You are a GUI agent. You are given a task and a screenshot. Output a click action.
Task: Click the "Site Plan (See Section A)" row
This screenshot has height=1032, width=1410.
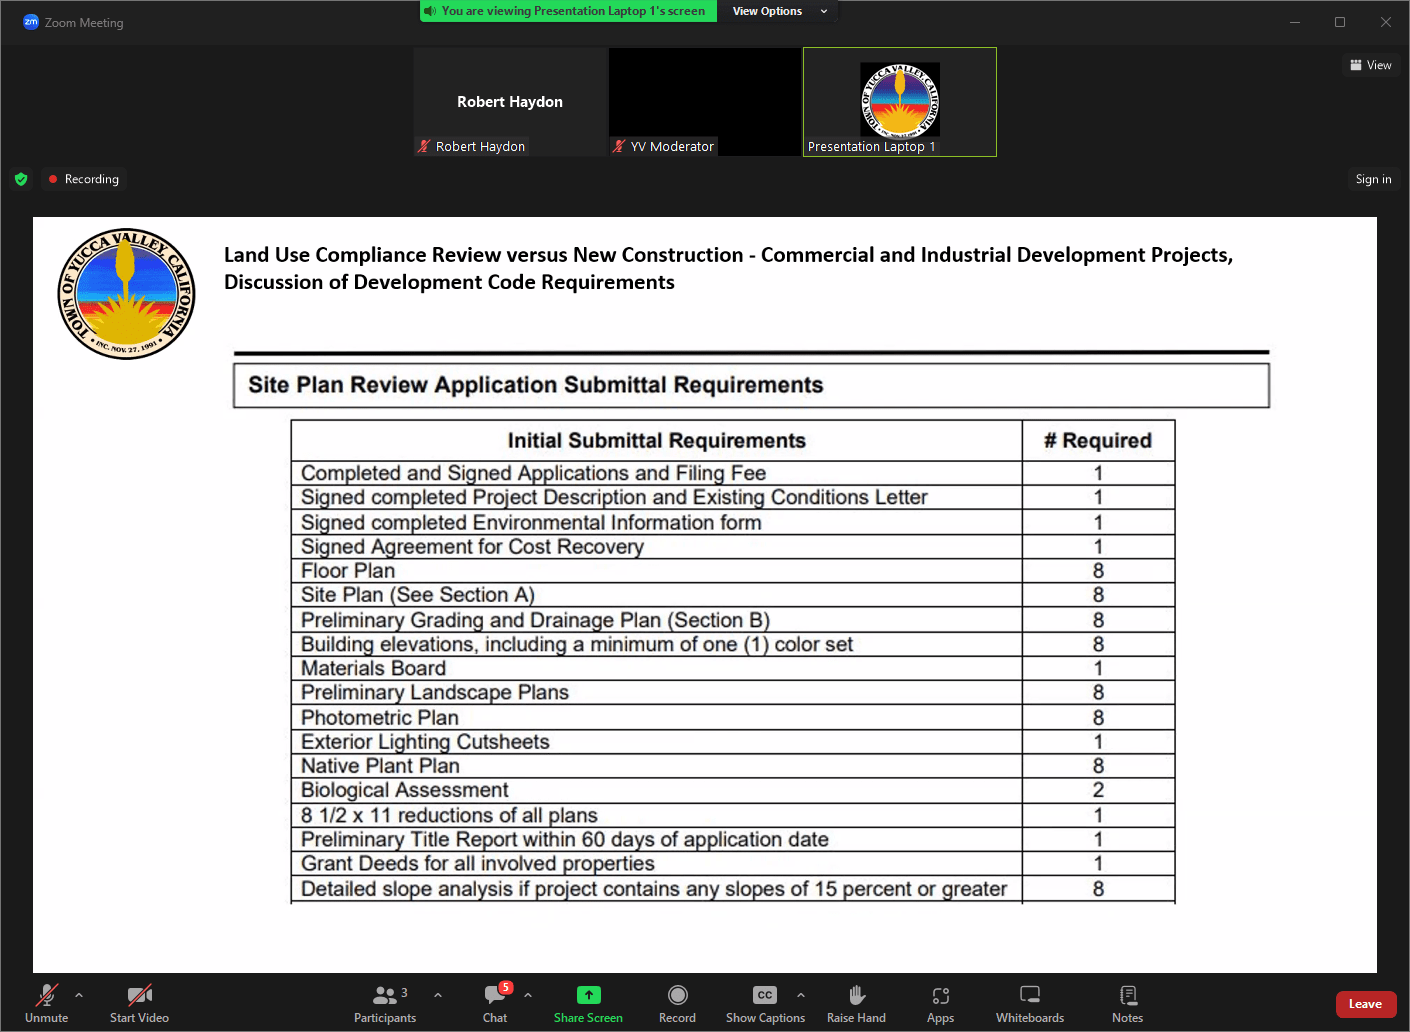click(x=732, y=595)
